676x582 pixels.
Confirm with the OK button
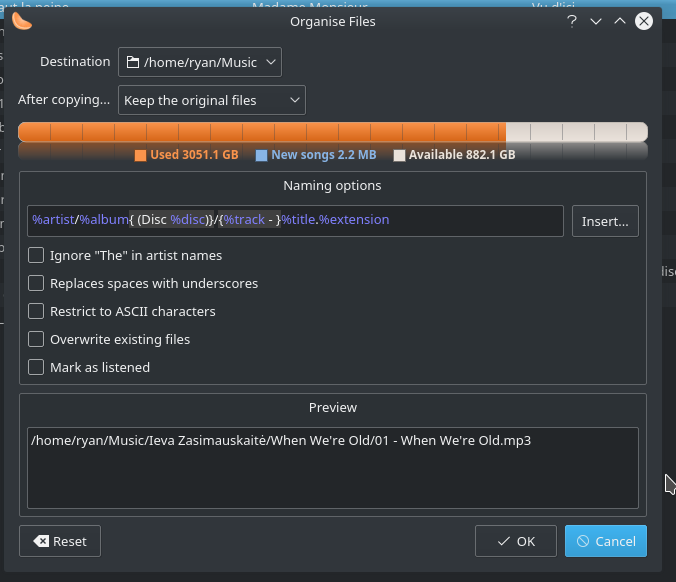click(x=516, y=541)
